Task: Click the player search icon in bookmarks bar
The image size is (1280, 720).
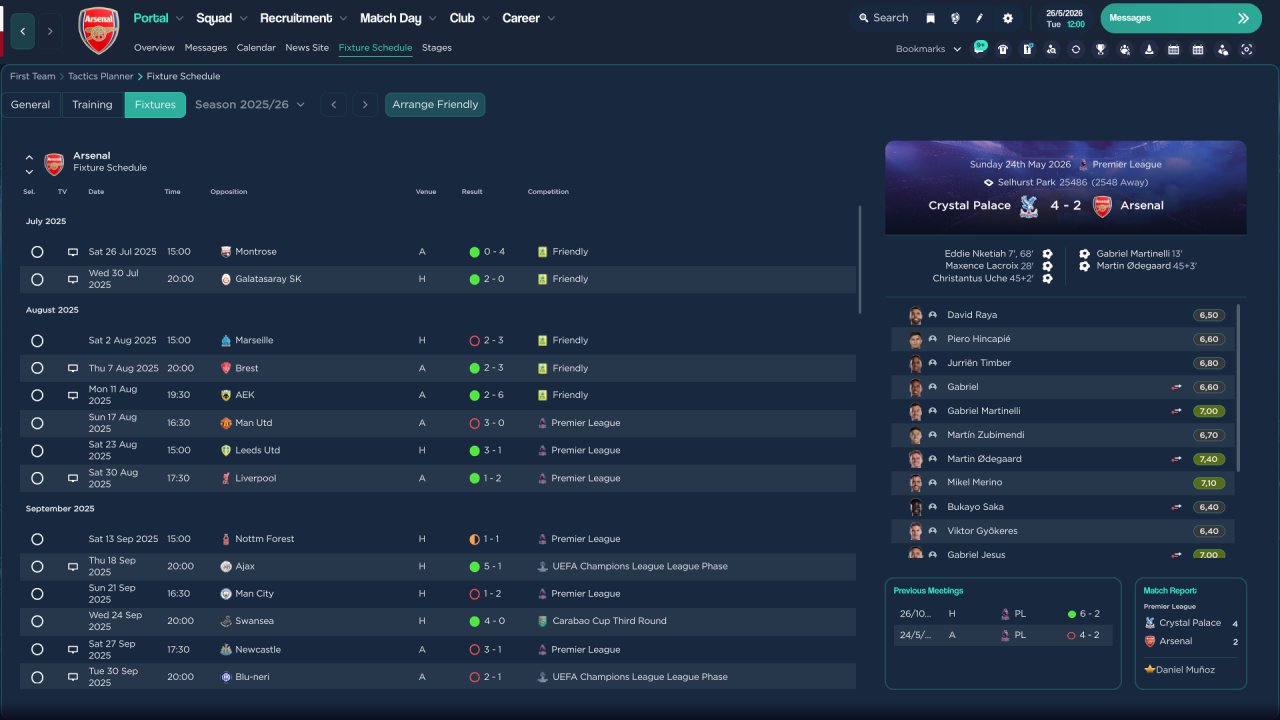Action: pyautogui.click(x=1051, y=49)
